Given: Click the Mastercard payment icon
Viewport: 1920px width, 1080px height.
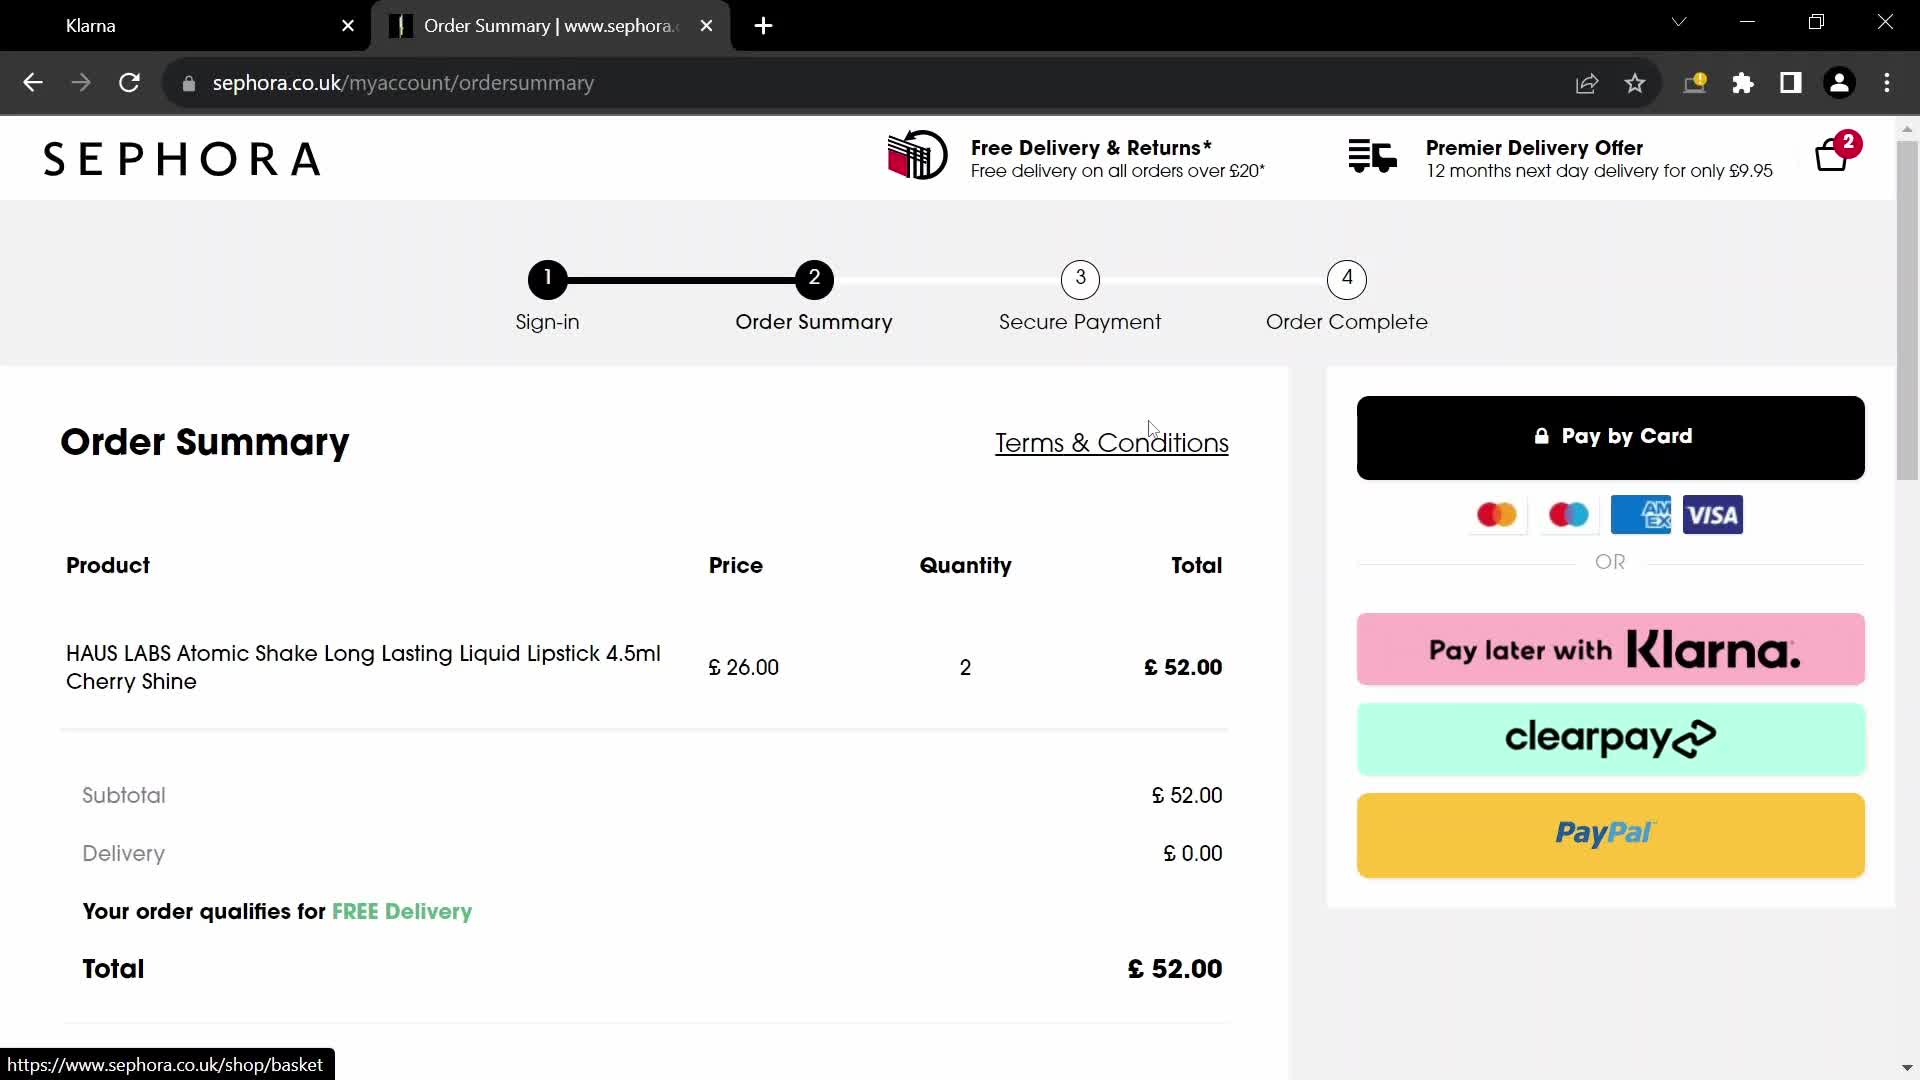Looking at the screenshot, I should (x=1497, y=514).
